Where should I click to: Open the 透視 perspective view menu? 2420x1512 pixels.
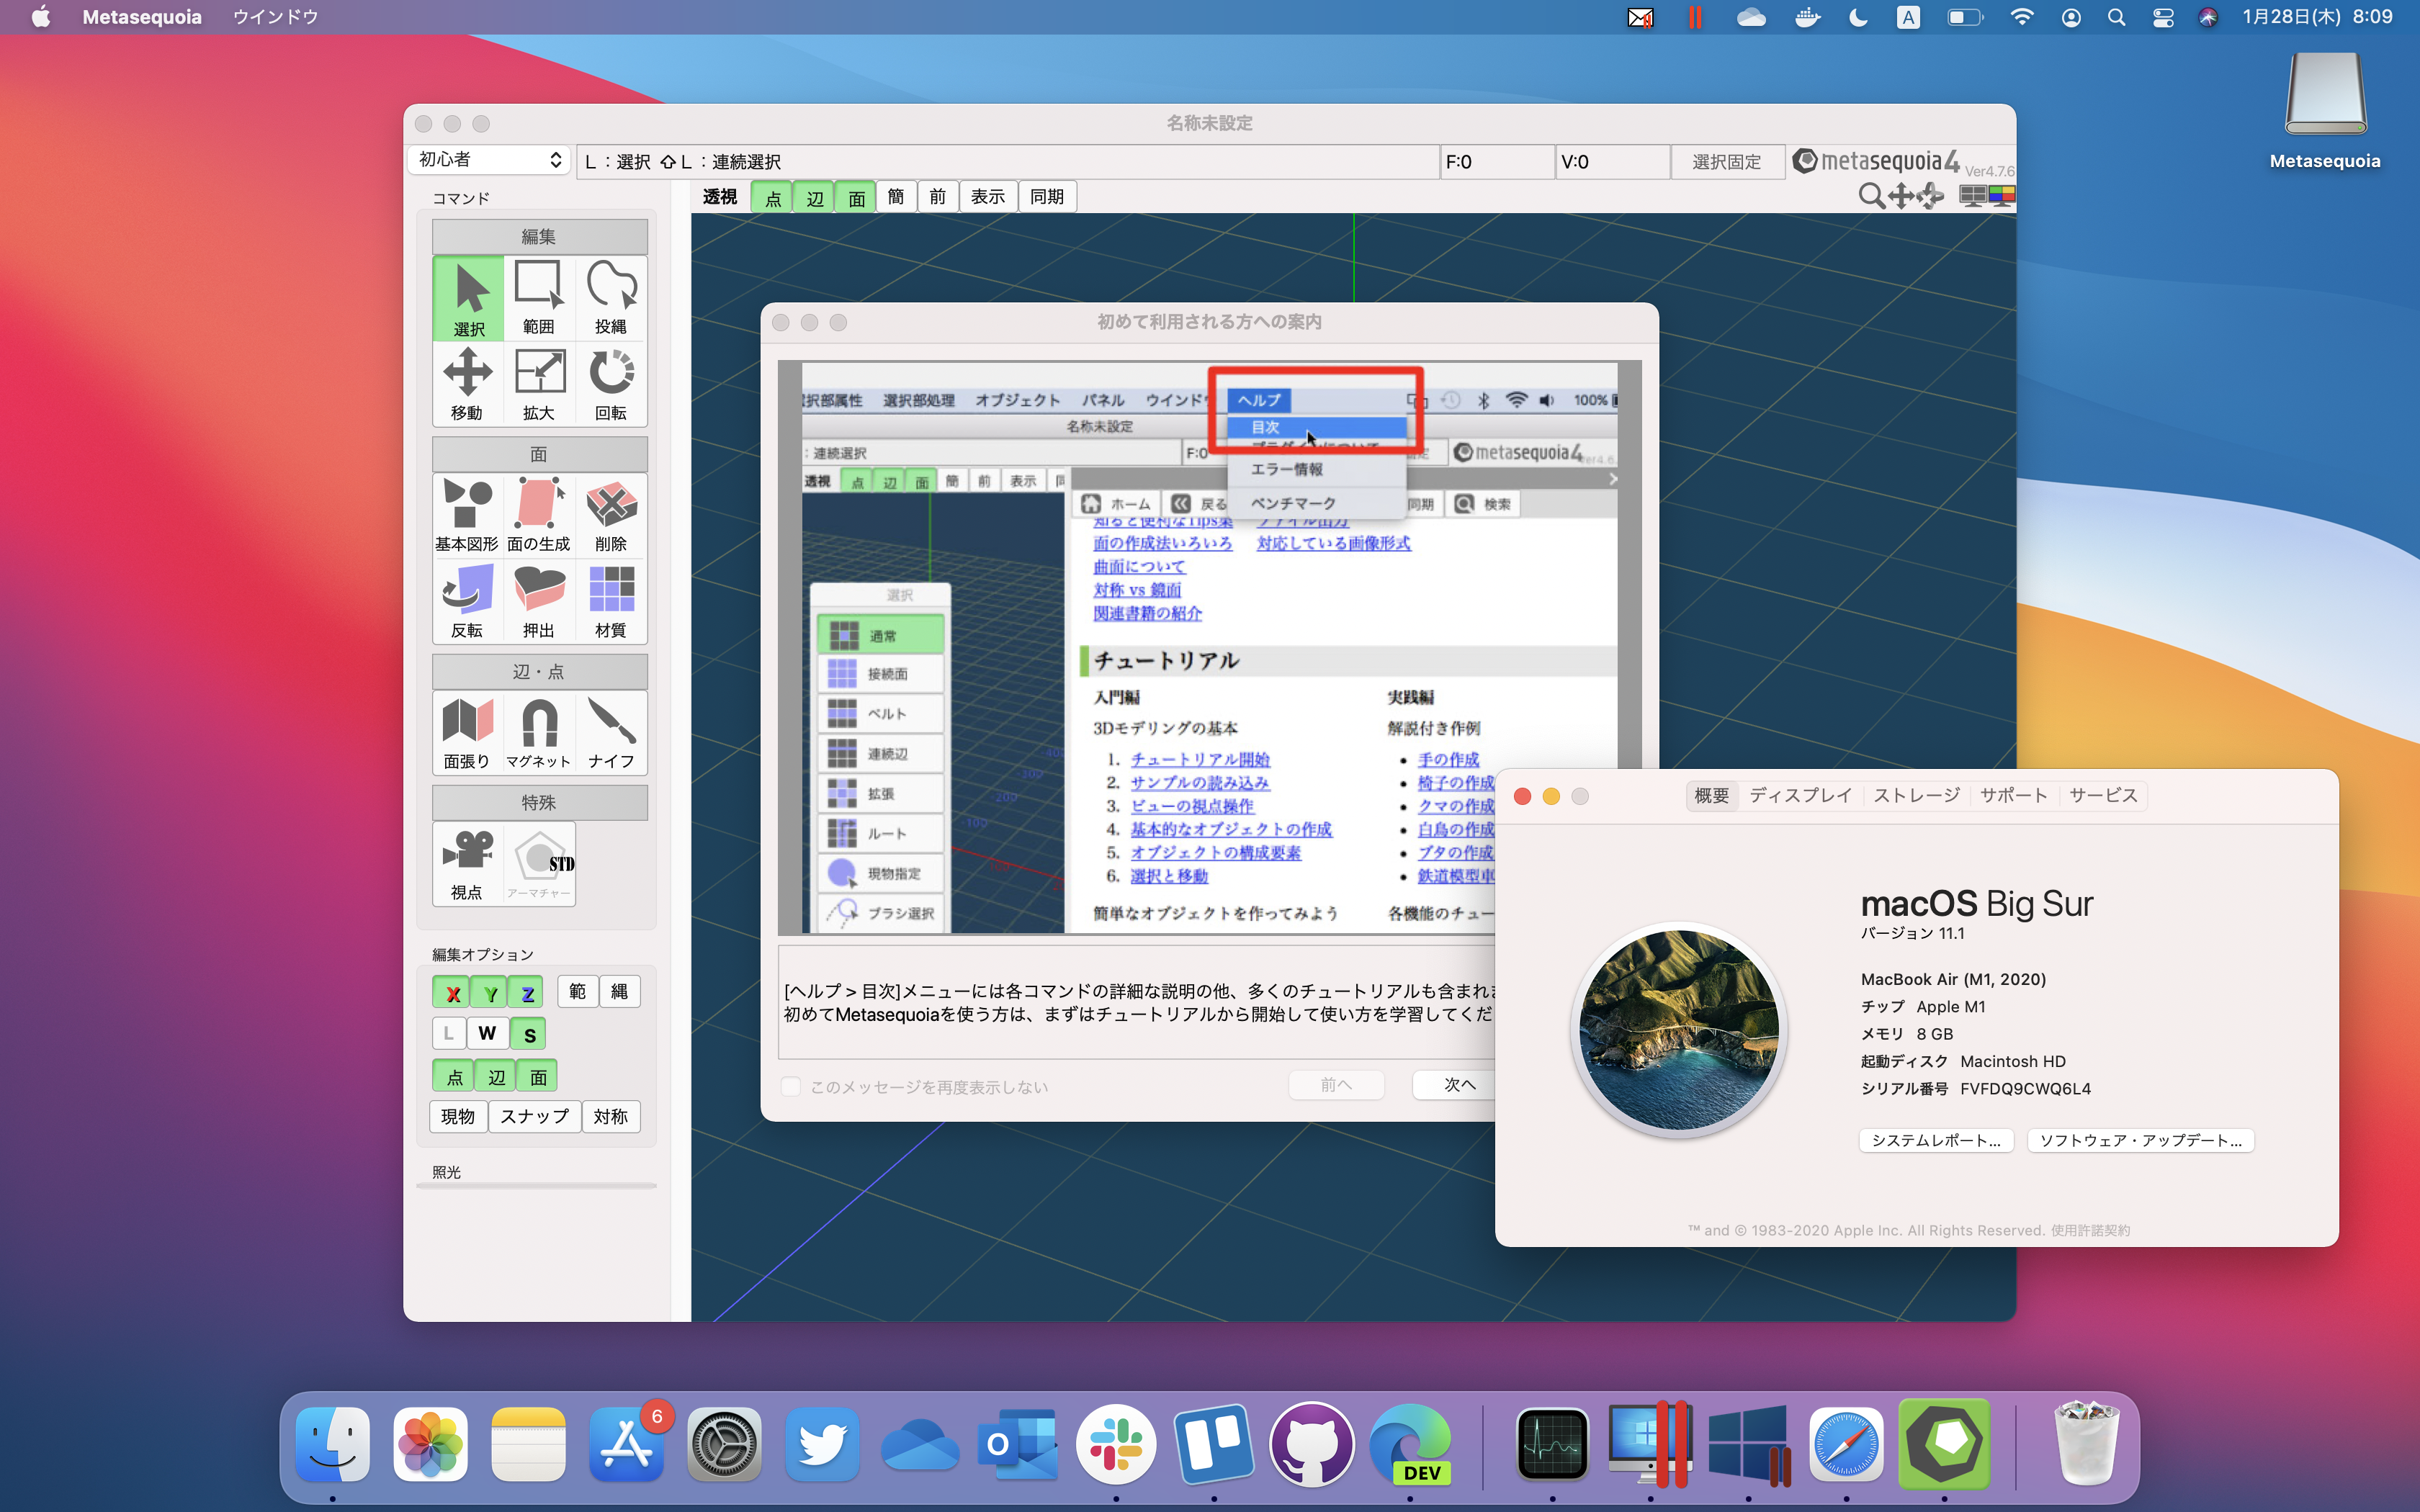tap(720, 197)
